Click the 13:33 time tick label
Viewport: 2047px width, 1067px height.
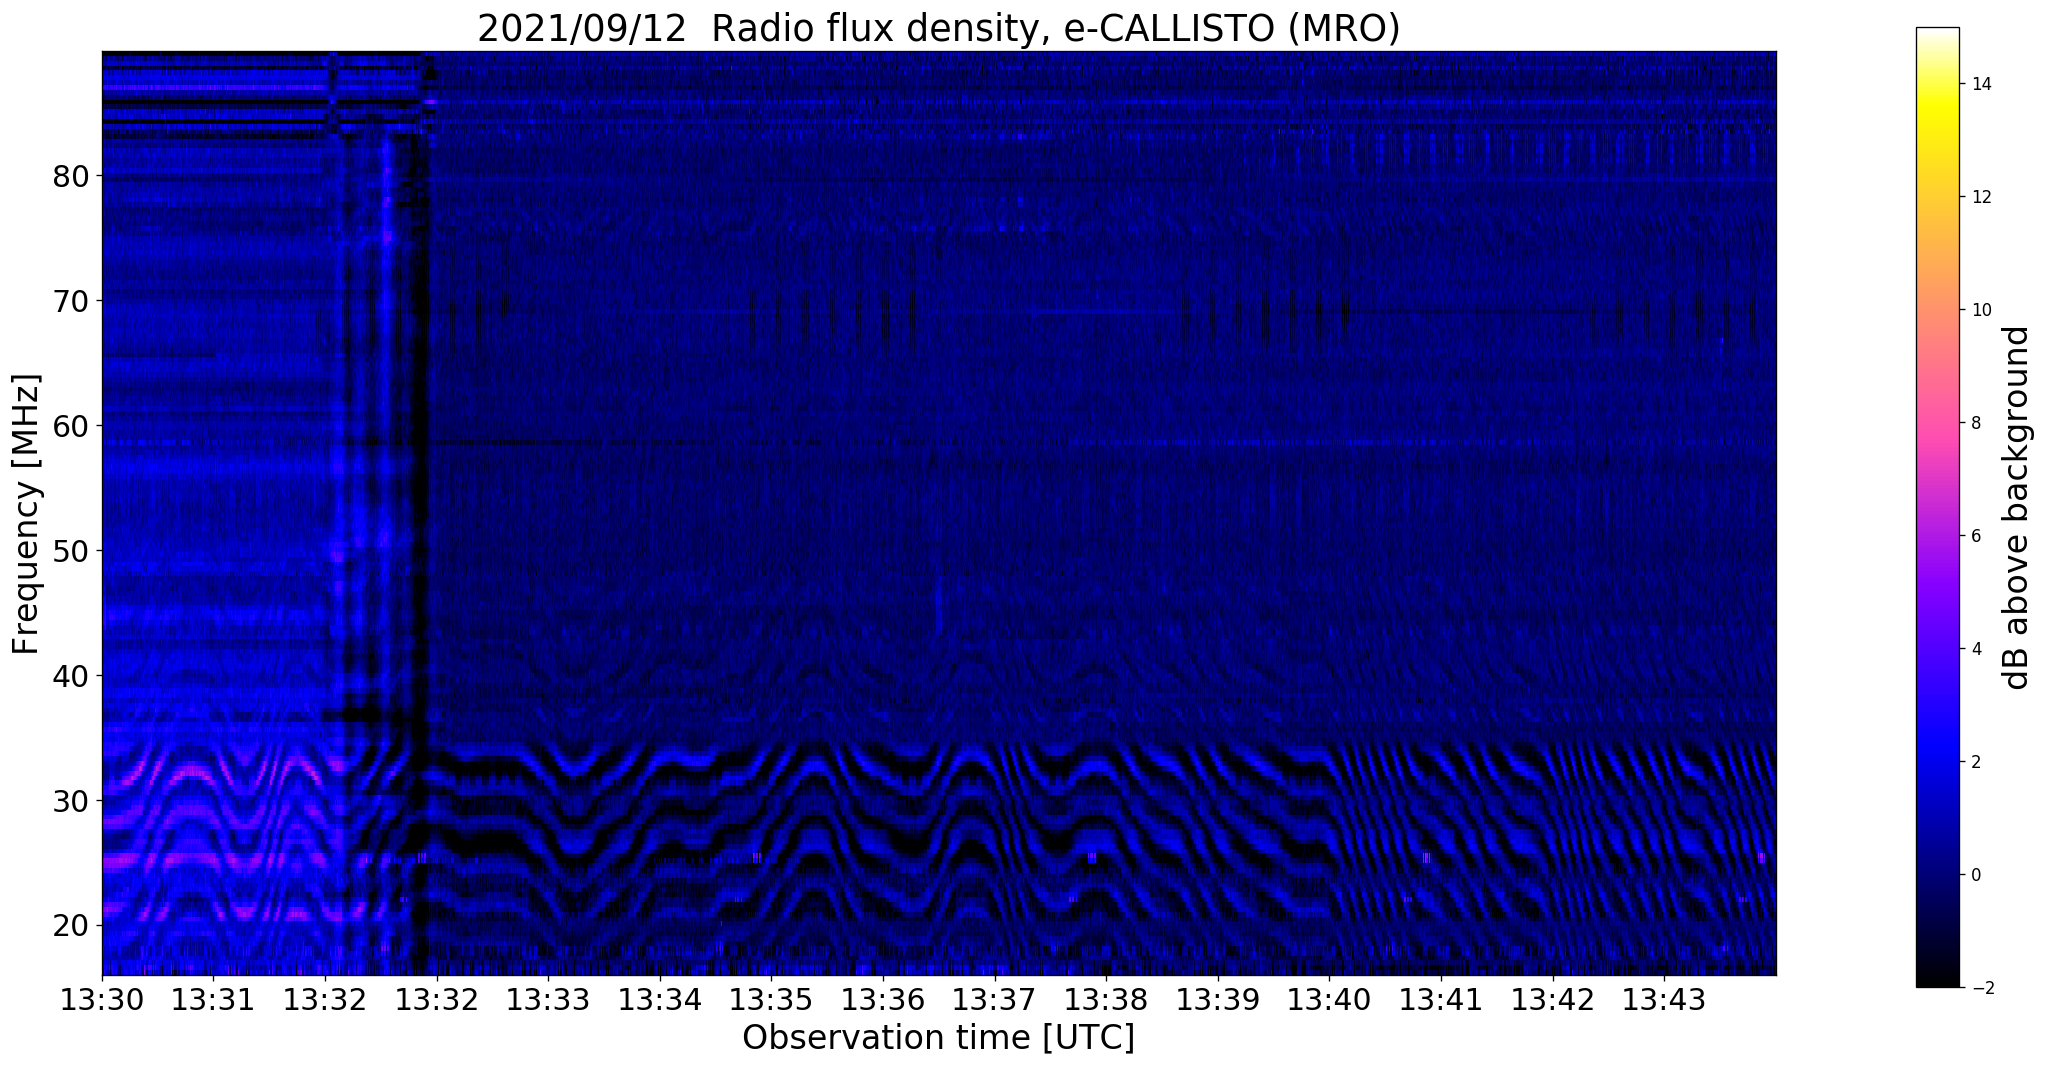click(x=548, y=999)
